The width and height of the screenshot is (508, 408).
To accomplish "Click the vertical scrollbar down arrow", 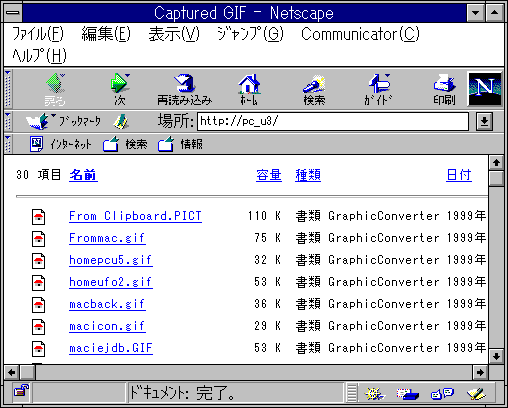I will click(496, 356).
